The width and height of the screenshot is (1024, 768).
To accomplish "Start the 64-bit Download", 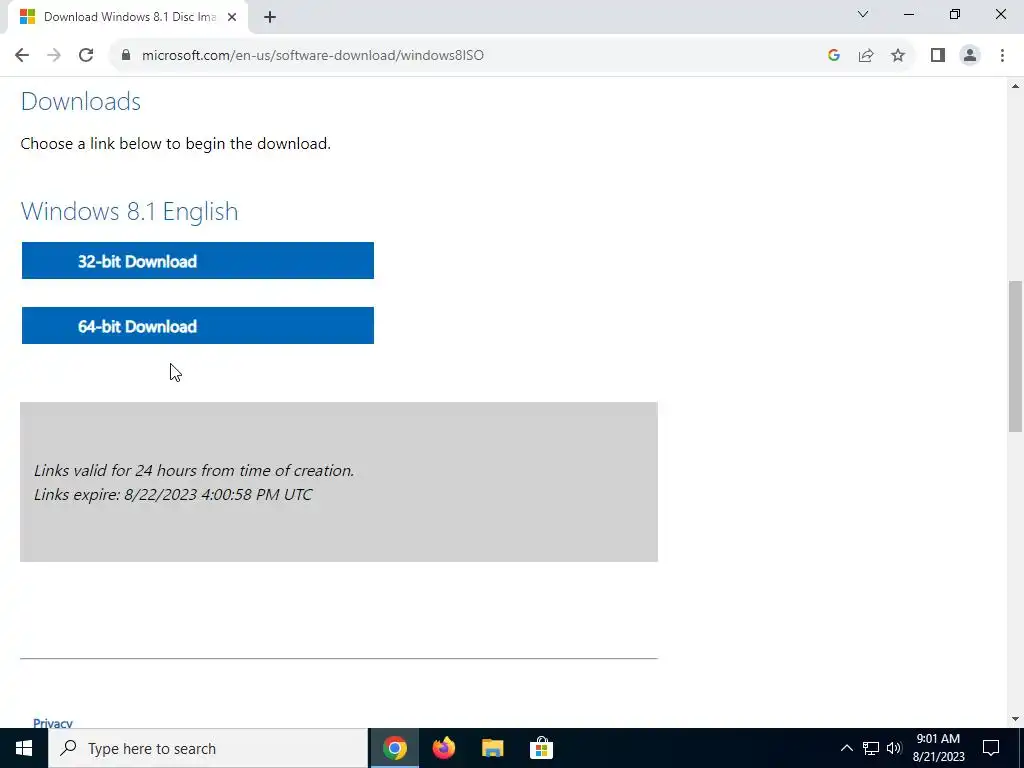I will point(198,325).
